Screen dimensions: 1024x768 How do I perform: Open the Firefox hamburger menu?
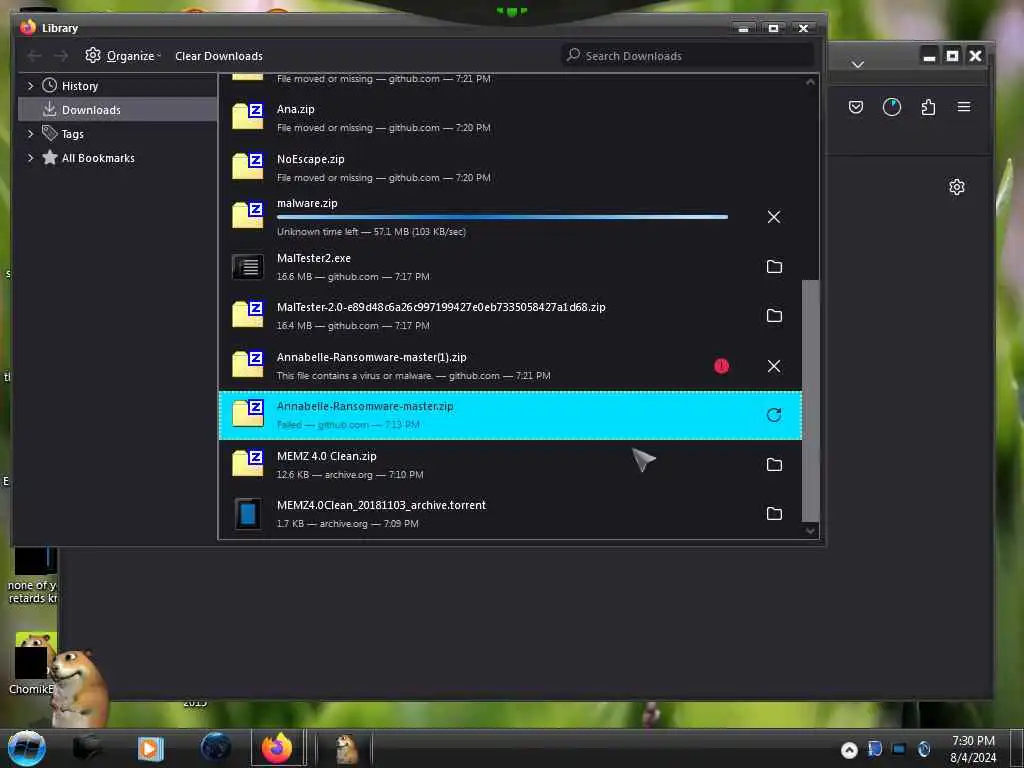[964, 106]
